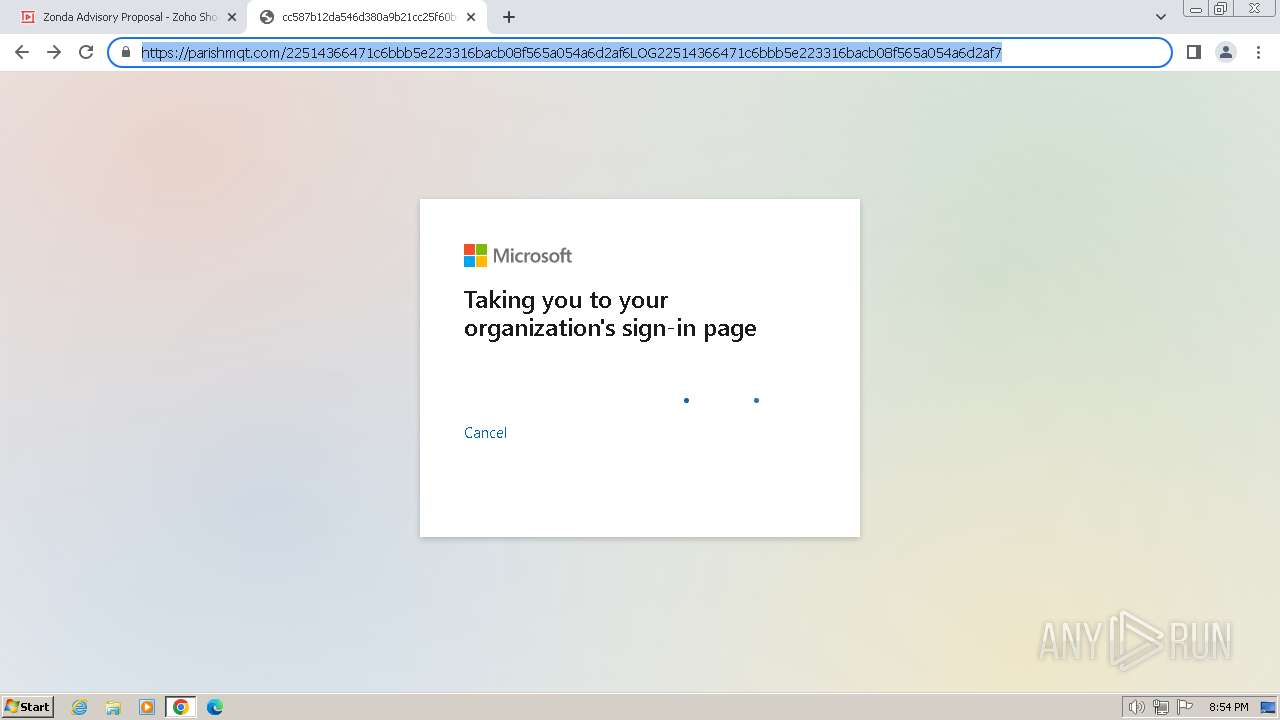The image size is (1280, 720).
Task: Go back to the previous page
Action: (x=22, y=52)
